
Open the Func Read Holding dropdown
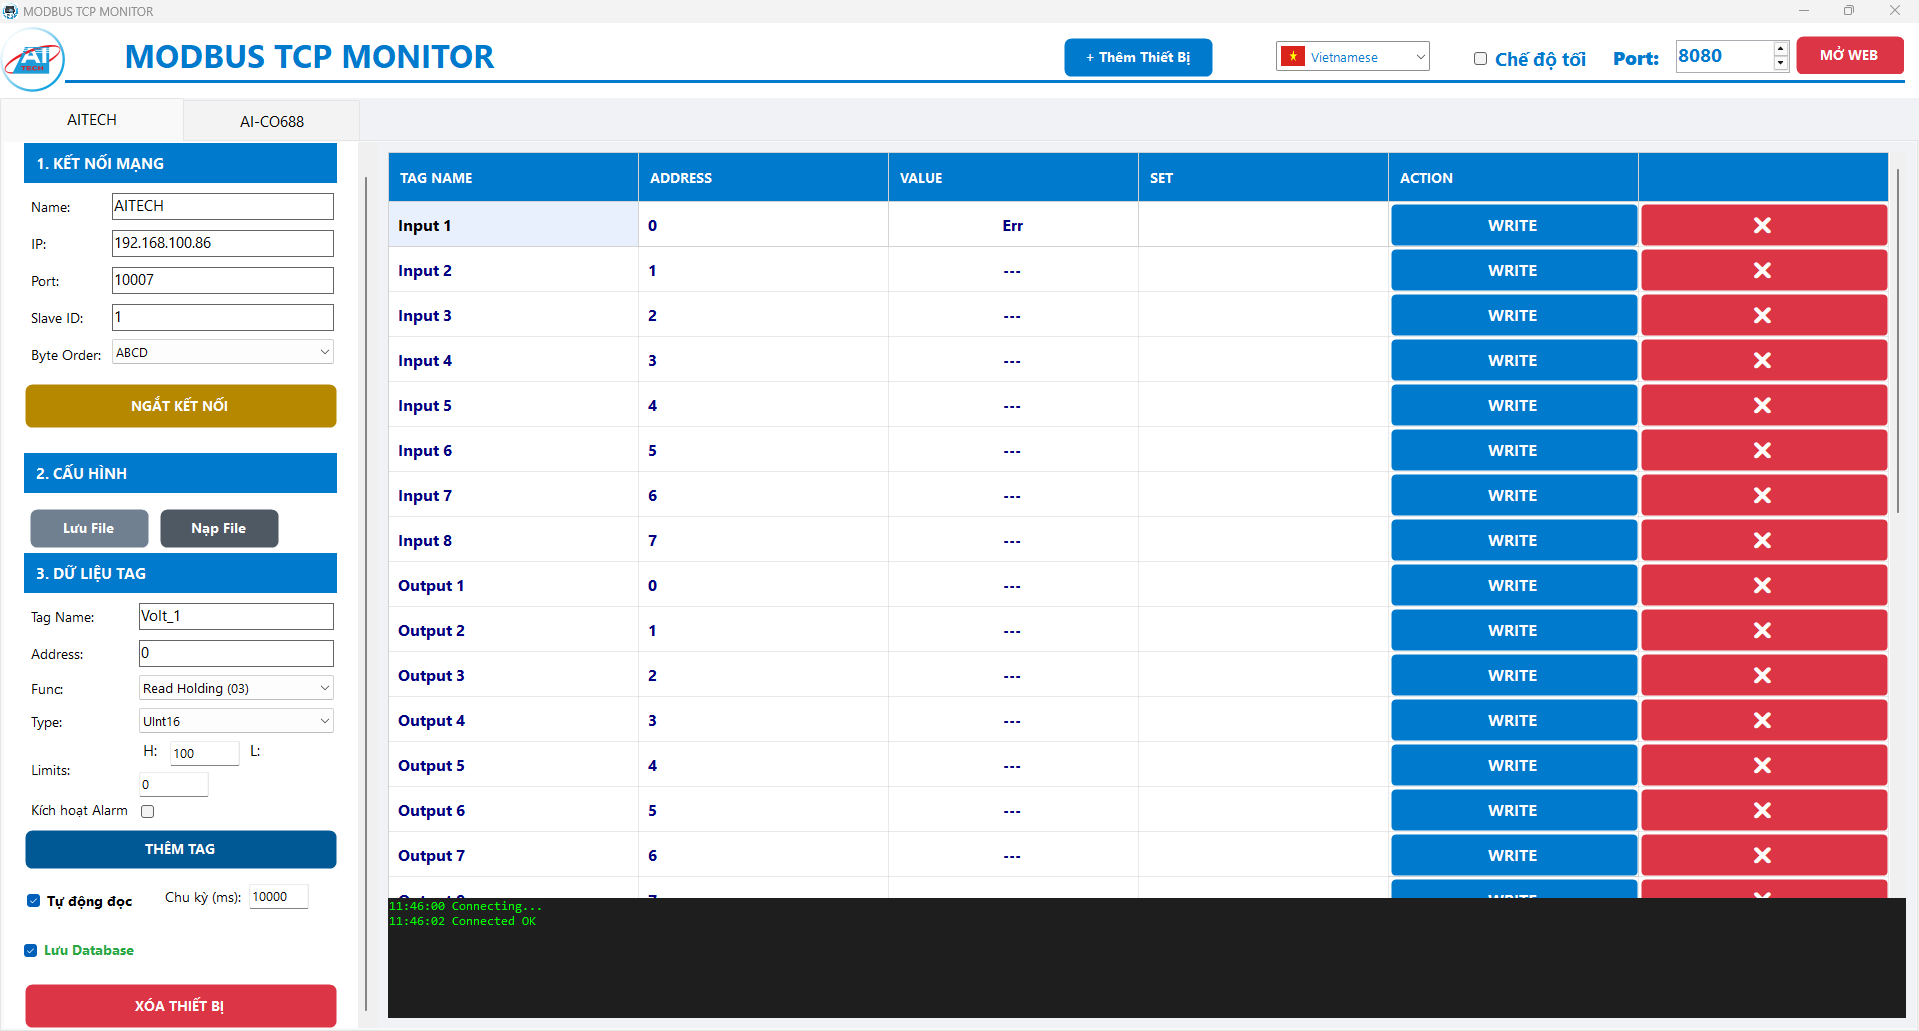pyautogui.click(x=235, y=688)
